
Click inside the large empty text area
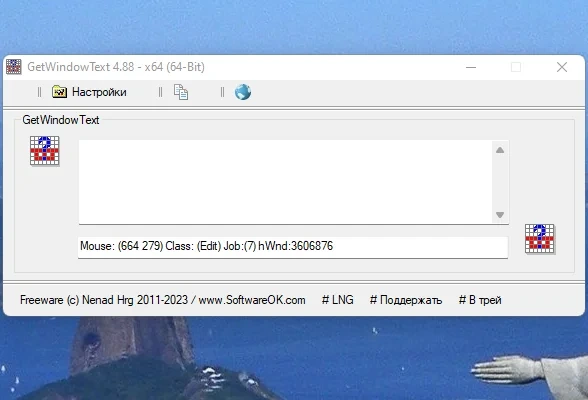pos(285,182)
